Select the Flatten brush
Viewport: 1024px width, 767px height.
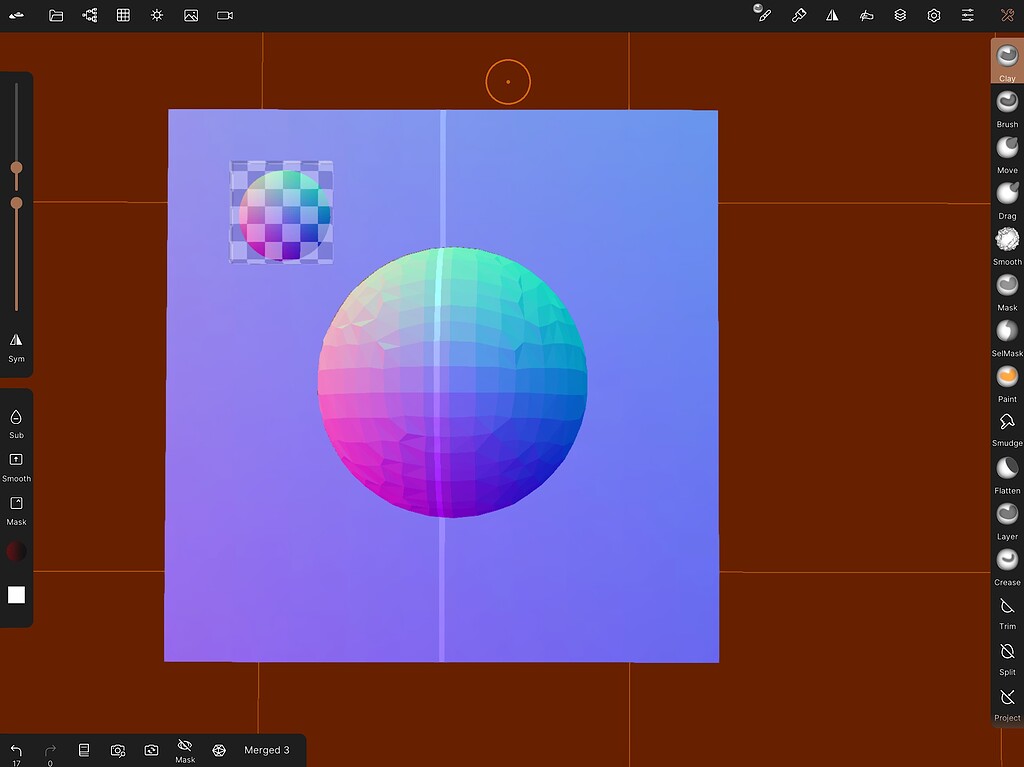point(1006,467)
